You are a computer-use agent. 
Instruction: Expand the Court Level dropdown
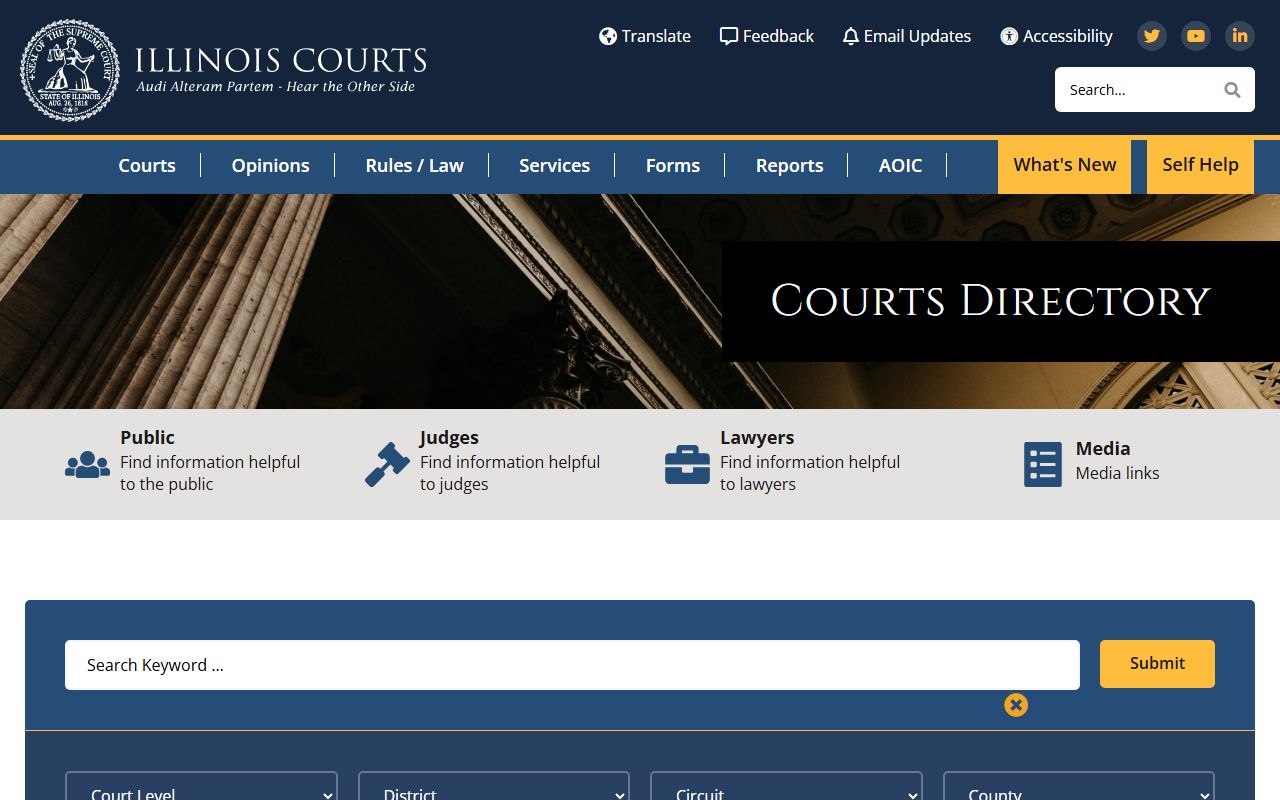pos(201,786)
